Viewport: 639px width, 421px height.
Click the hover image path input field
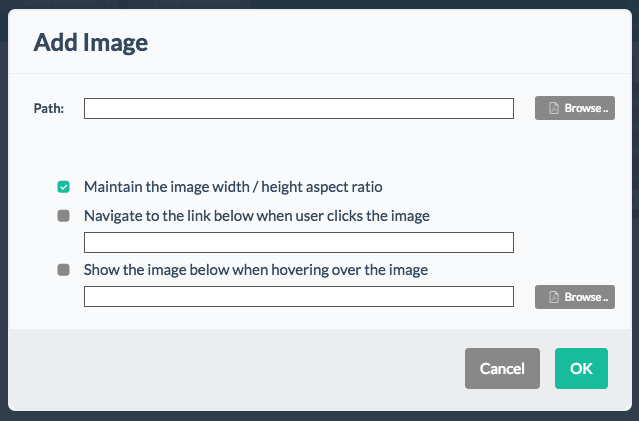coord(299,296)
